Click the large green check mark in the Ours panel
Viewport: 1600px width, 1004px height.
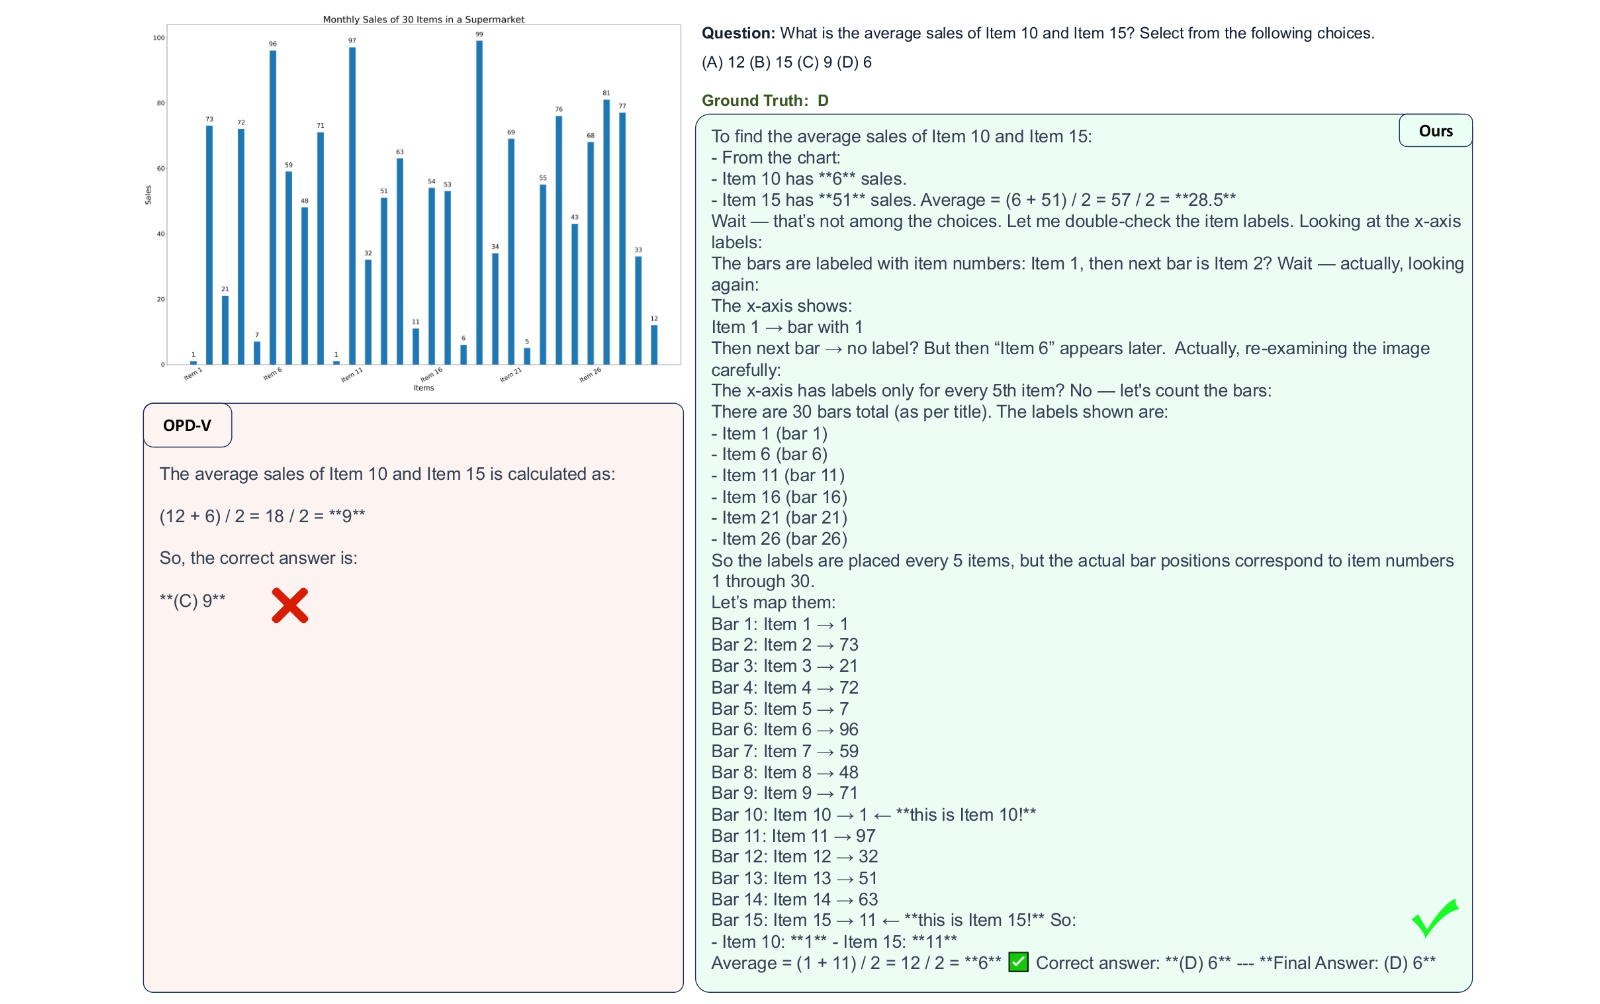click(1435, 917)
